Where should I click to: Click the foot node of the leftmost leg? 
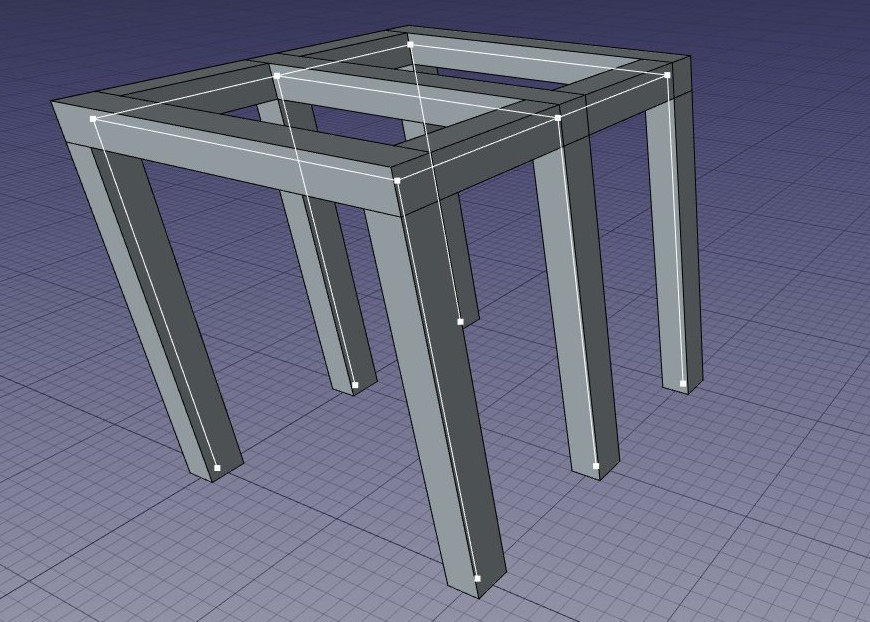pos(217,468)
